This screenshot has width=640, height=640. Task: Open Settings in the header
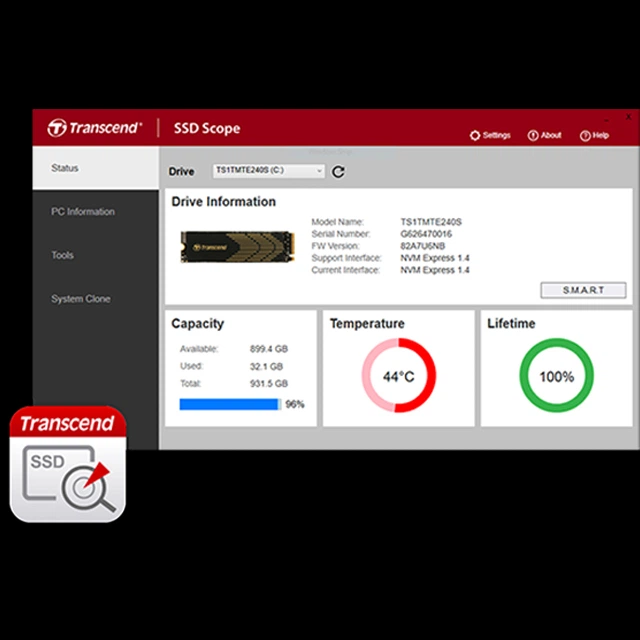point(490,135)
